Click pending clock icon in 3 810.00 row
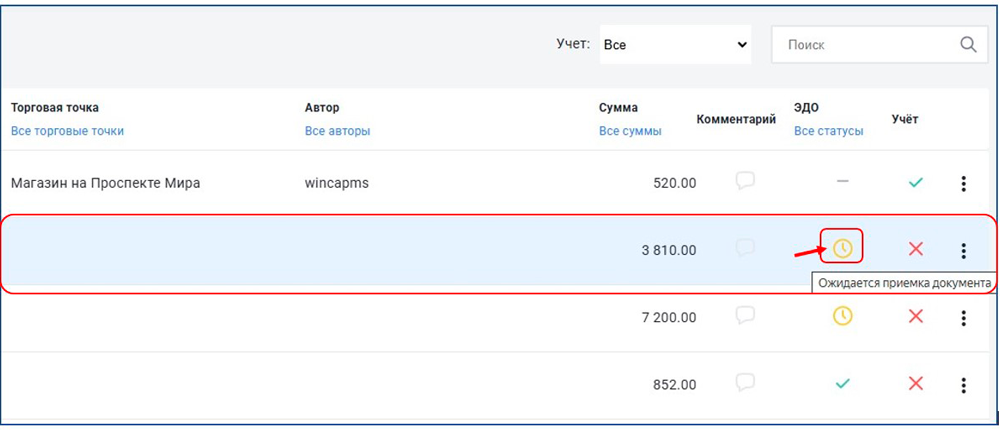 [842, 247]
